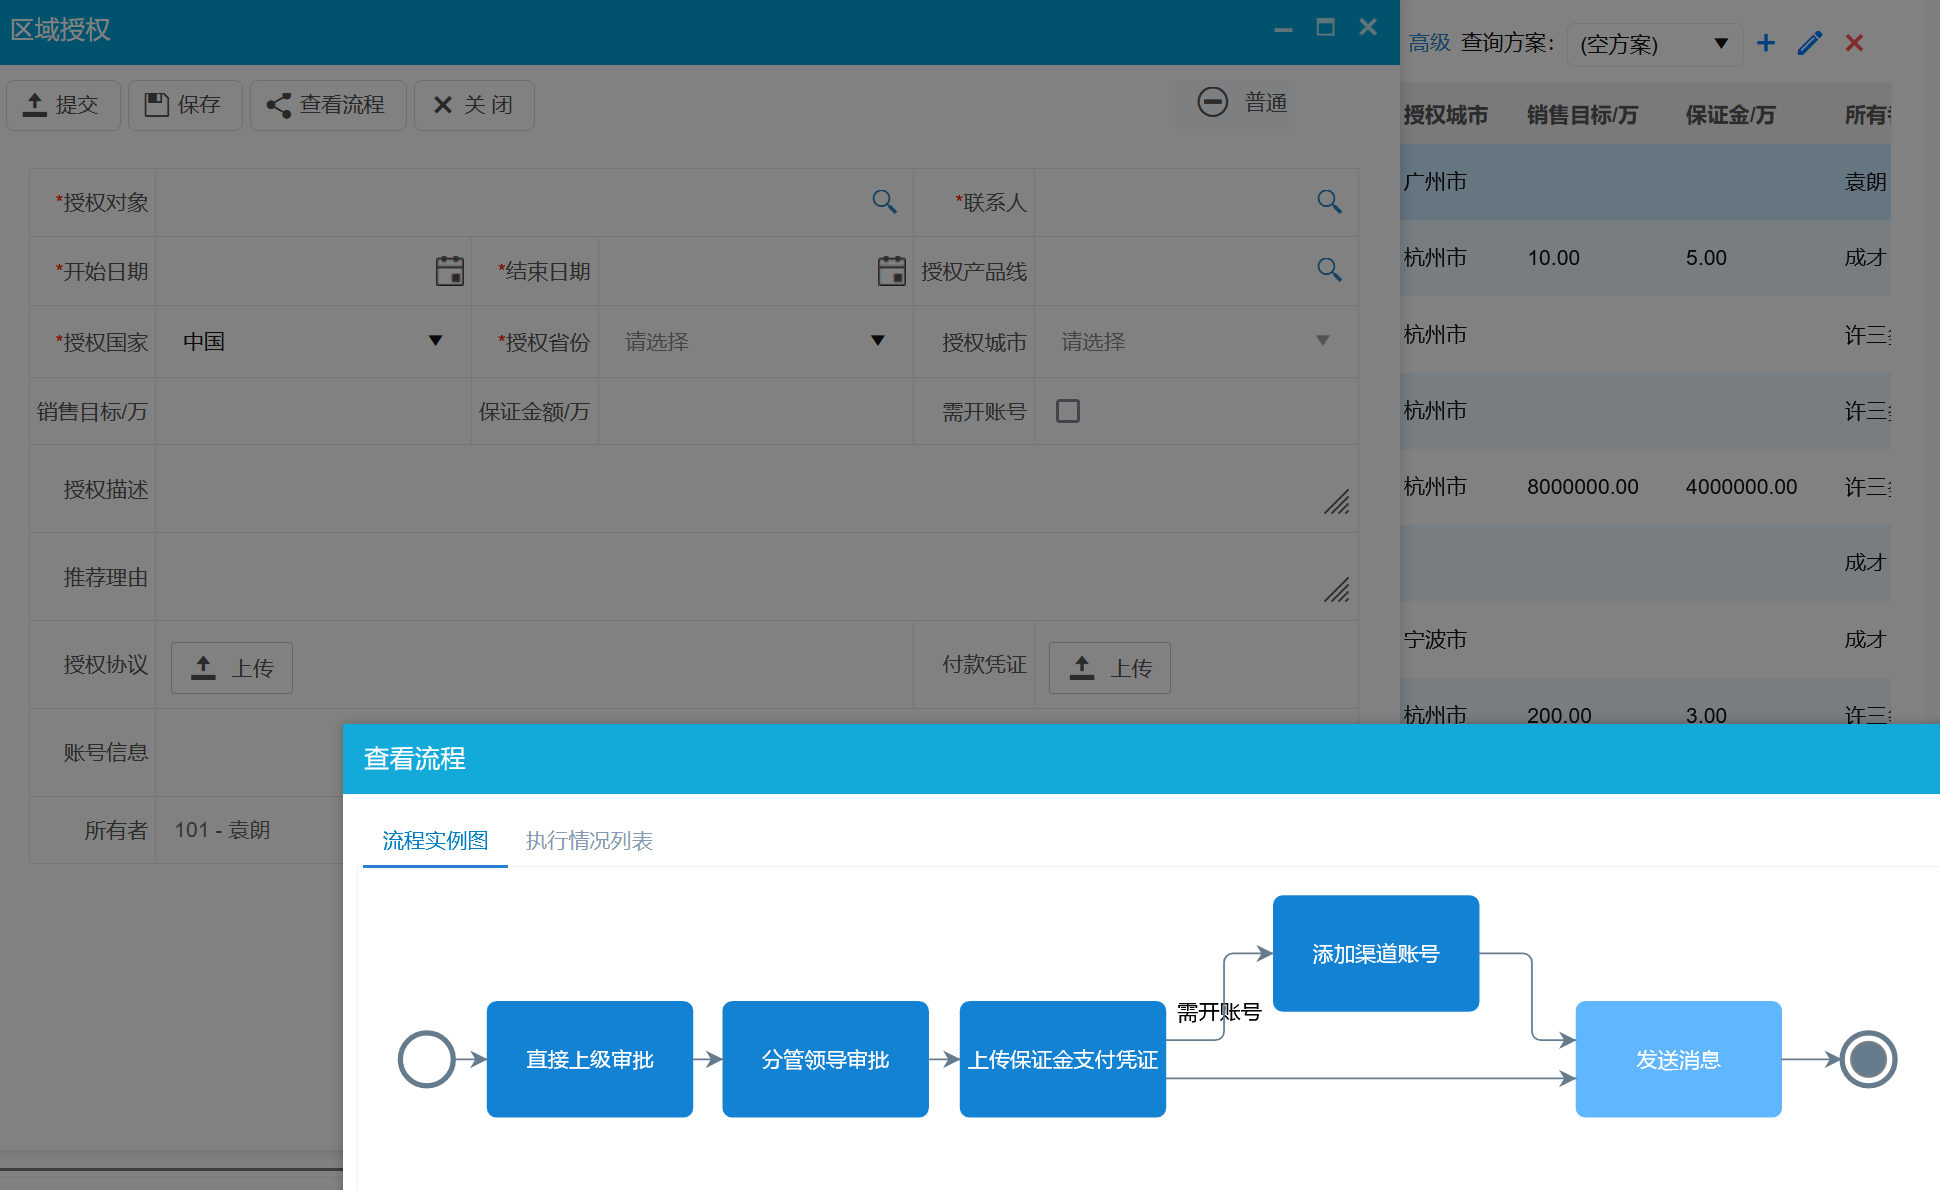Click the 5.00 deposit cell
The height and width of the screenshot is (1190, 1940).
click(1706, 258)
